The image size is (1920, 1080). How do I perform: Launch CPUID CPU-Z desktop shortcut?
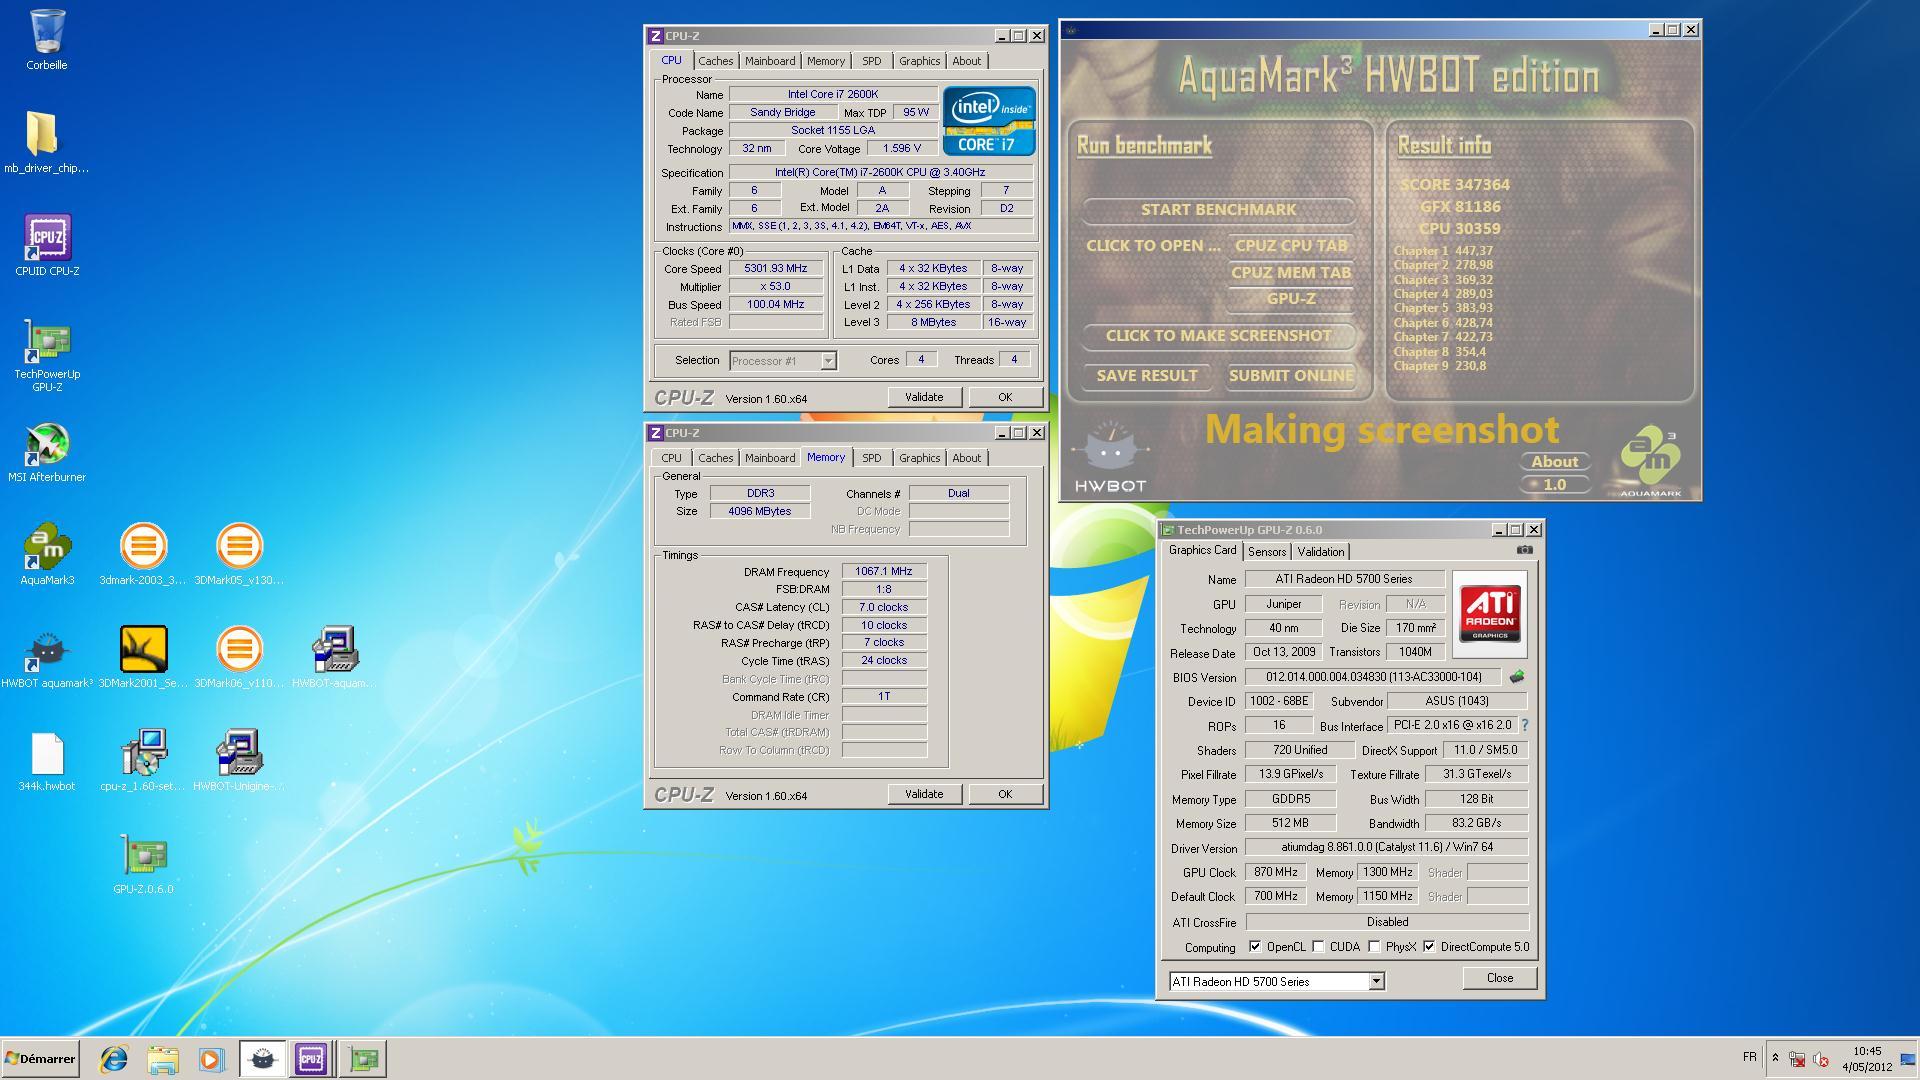coord(47,246)
